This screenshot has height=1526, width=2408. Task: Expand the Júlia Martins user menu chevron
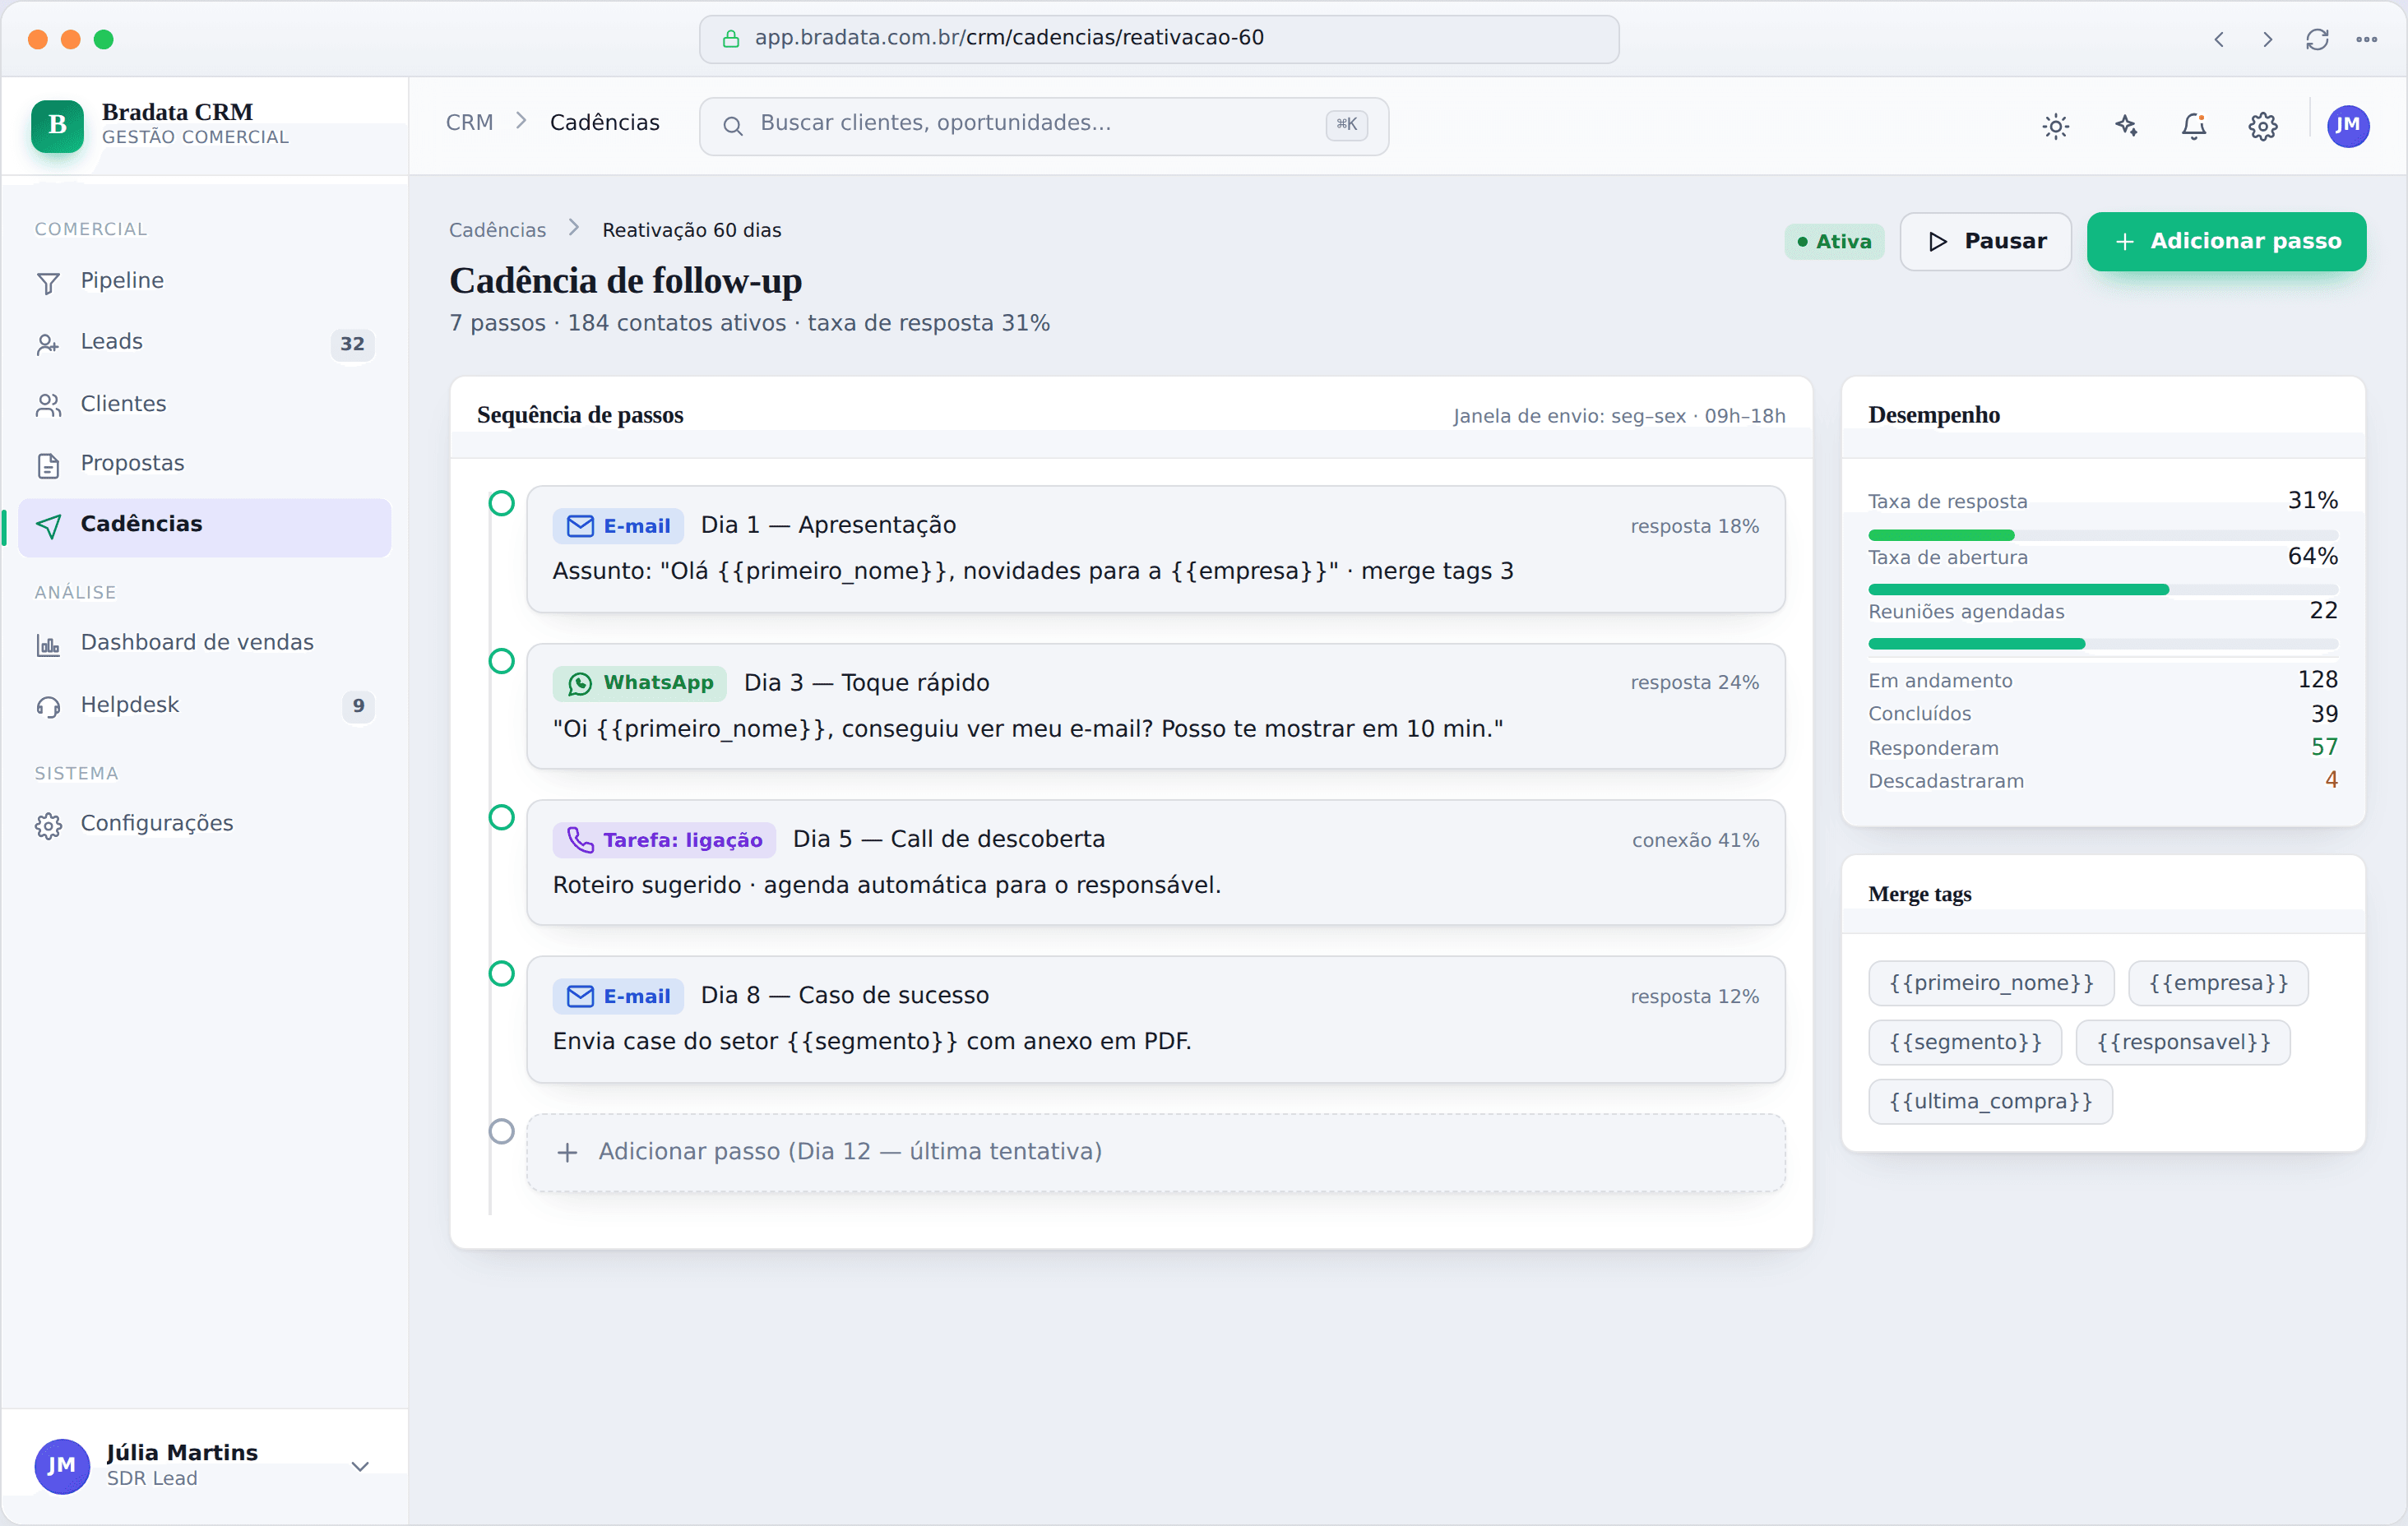click(360, 1466)
